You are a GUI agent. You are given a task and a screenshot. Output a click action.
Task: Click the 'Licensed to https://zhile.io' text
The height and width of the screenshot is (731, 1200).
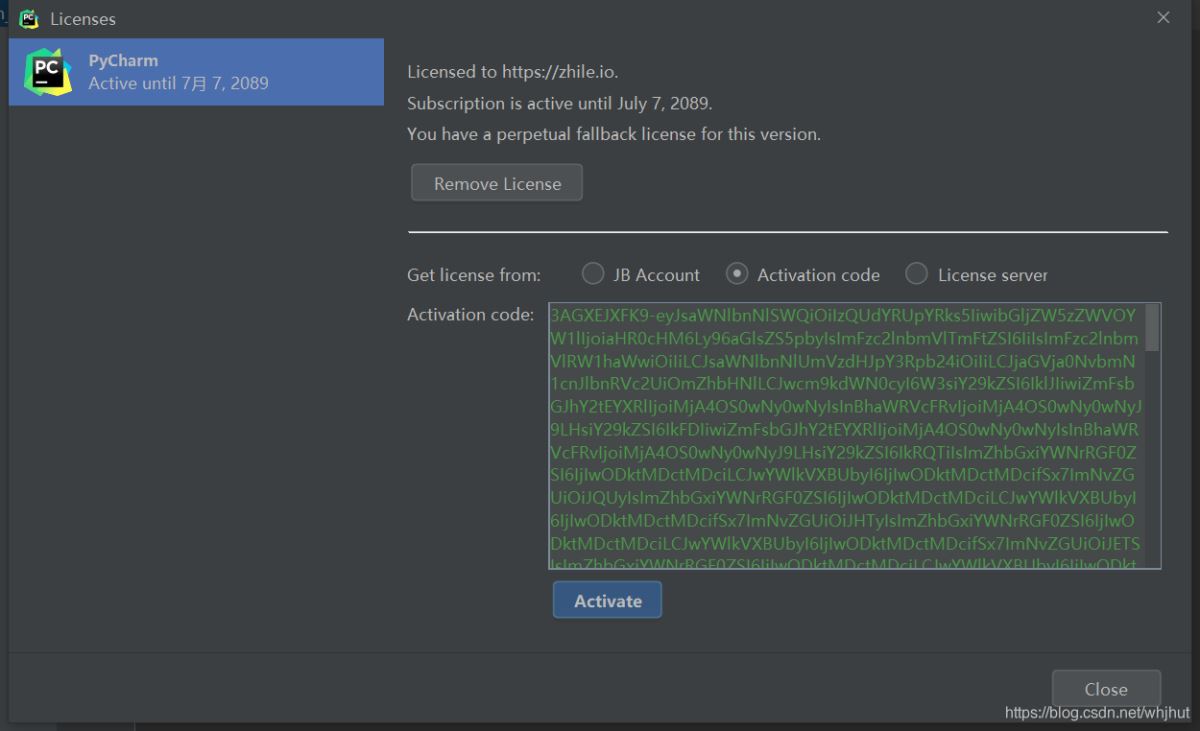coord(519,72)
